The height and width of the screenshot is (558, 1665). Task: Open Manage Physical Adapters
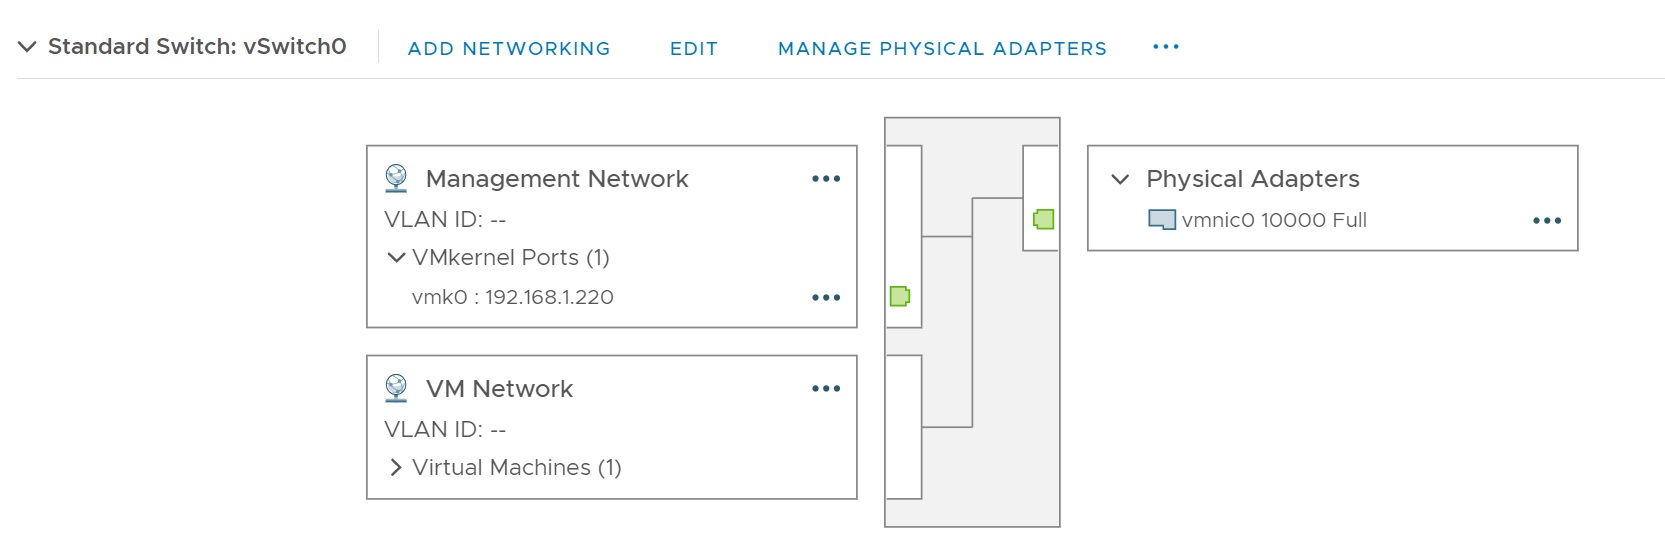click(942, 48)
